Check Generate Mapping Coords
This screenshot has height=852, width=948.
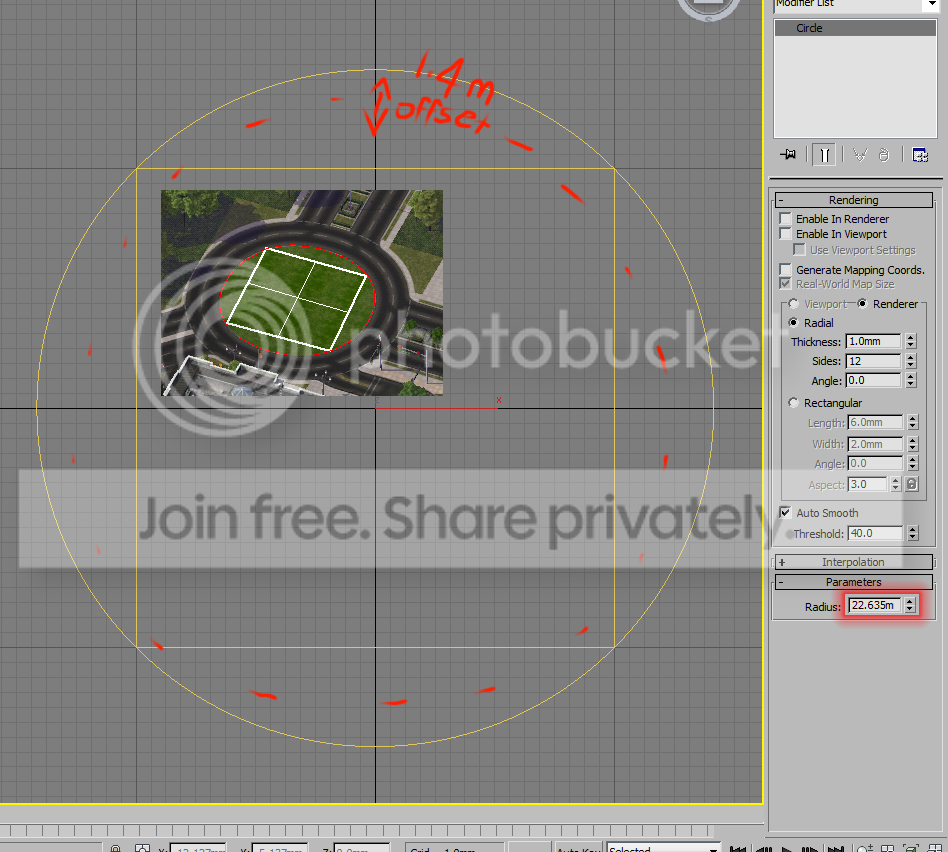[785, 270]
